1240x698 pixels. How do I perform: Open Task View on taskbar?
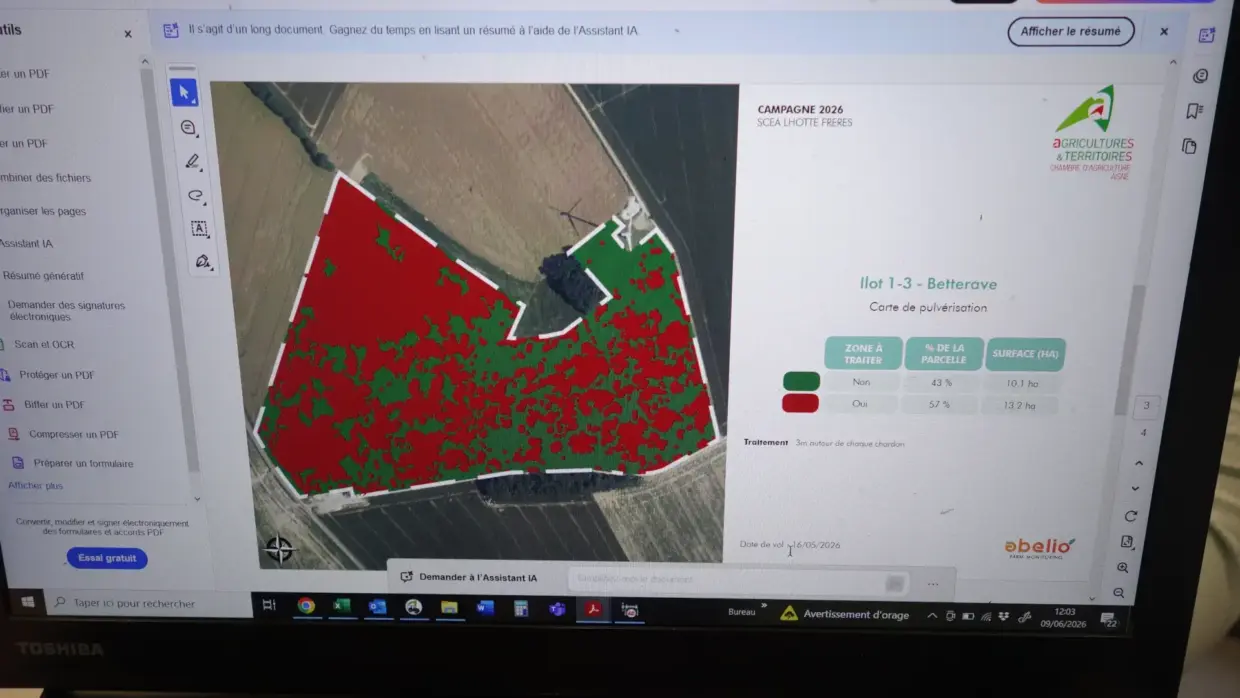(268, 605)
